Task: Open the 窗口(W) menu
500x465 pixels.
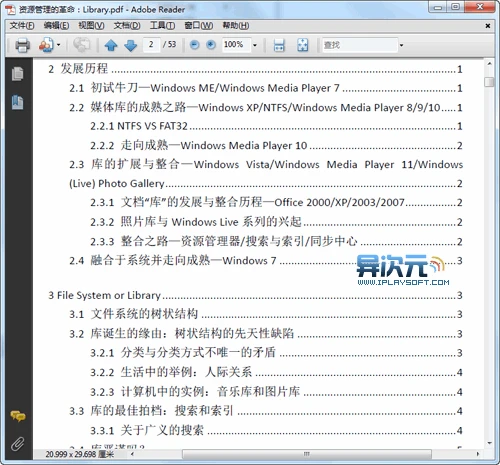Action: pyautogui.click(x=199, y=26)
